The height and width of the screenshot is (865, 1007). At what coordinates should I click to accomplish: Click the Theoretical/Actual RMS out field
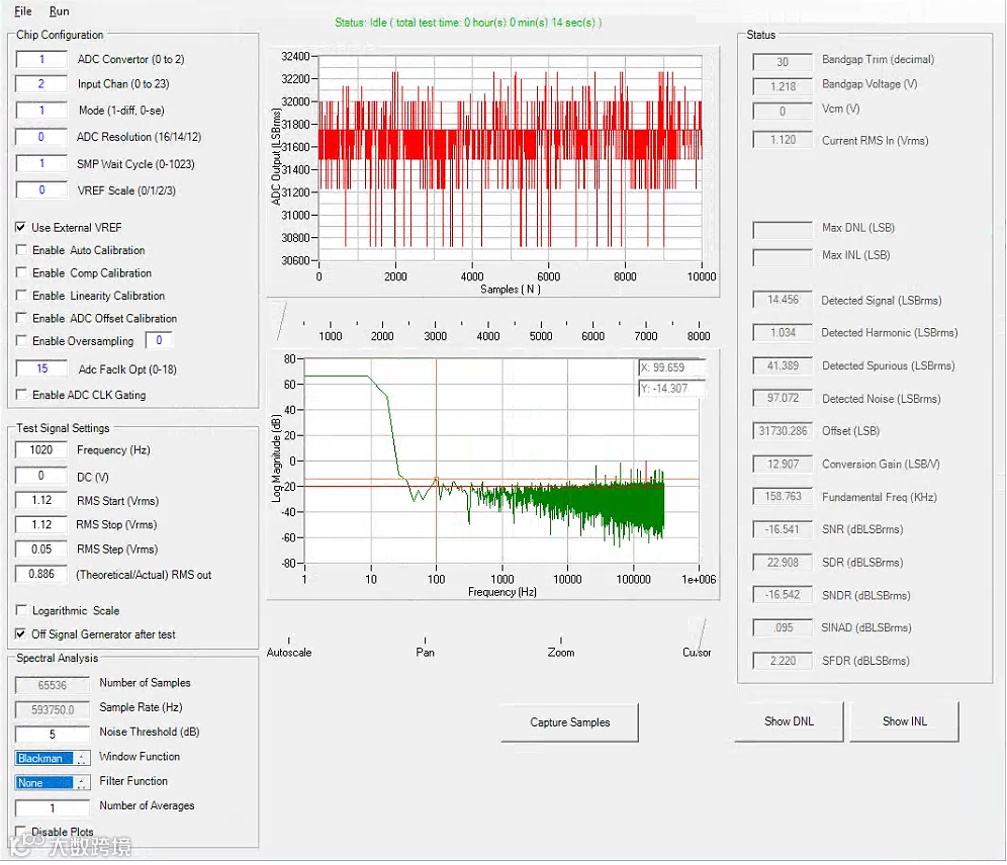(41, 574)
